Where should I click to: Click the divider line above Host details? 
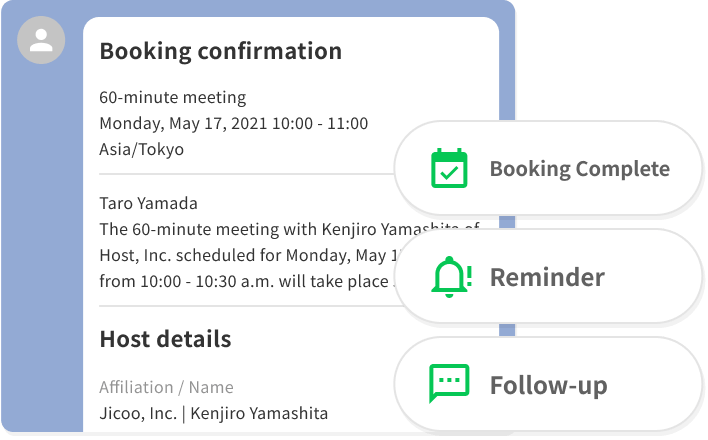tap(245, 306)
